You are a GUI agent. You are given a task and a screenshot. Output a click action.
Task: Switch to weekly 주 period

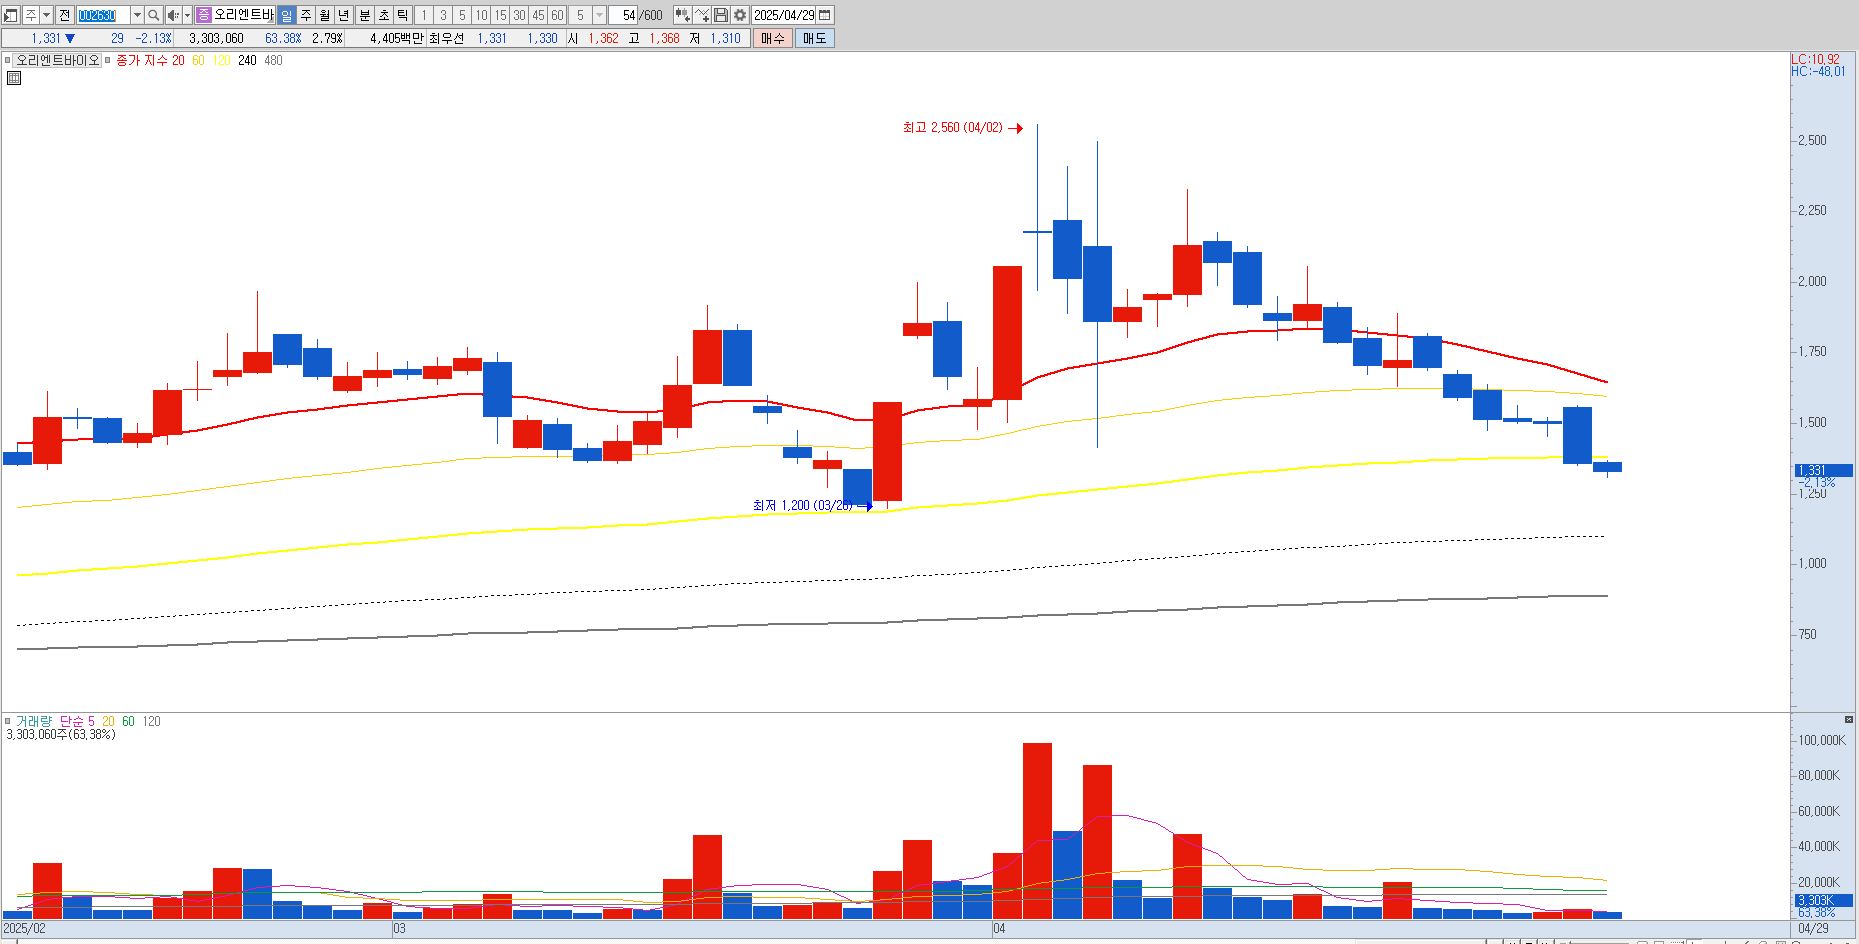[x=306, y=15]
